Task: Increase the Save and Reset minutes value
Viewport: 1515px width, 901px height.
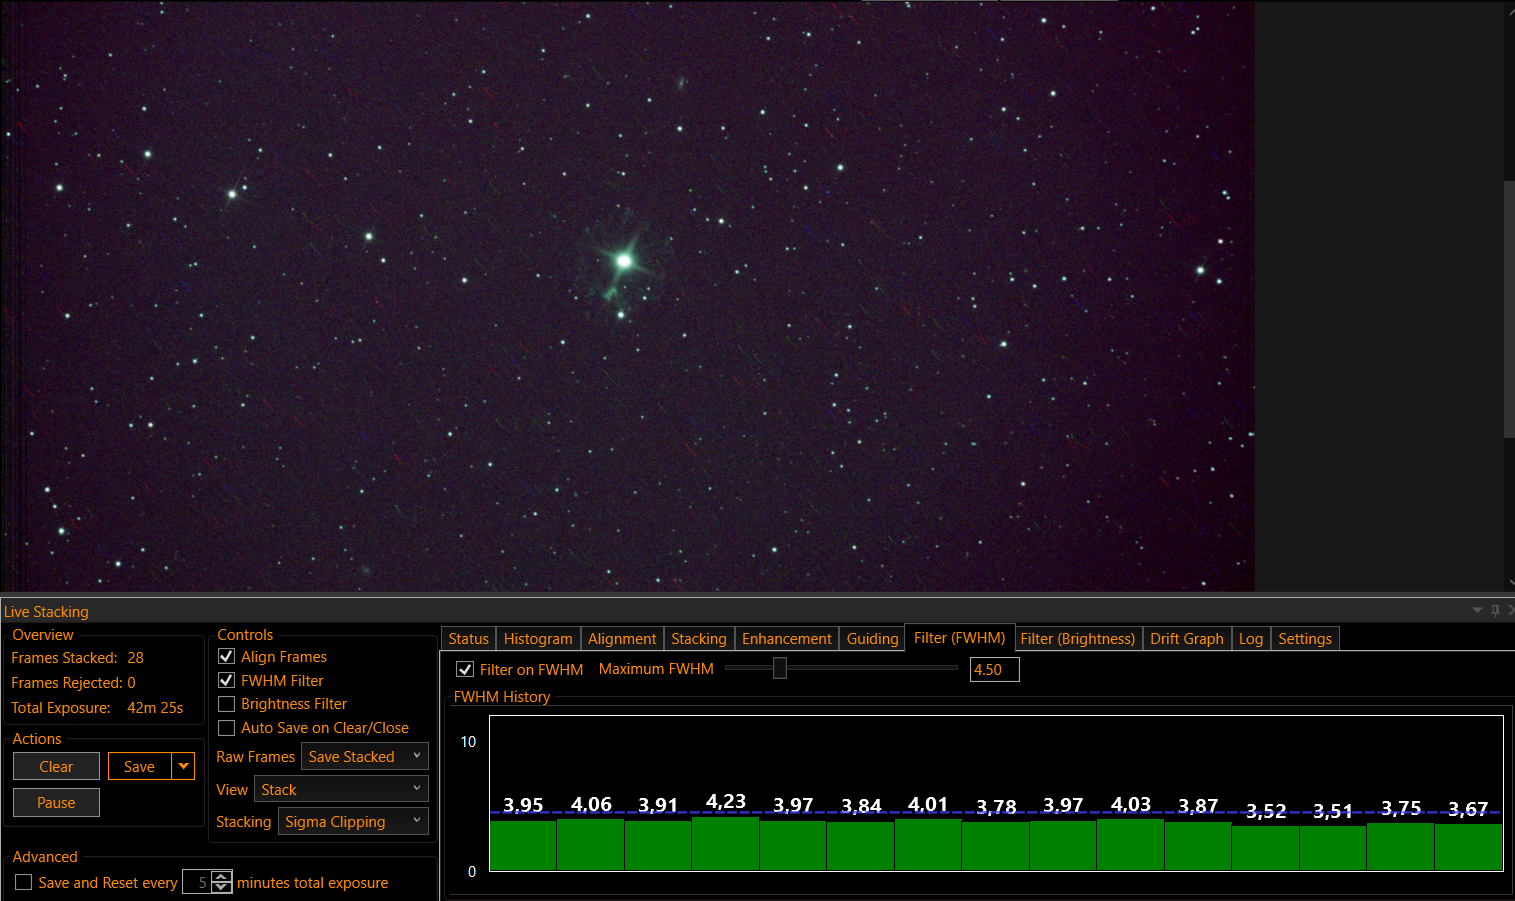Action: tap(222, 877)
